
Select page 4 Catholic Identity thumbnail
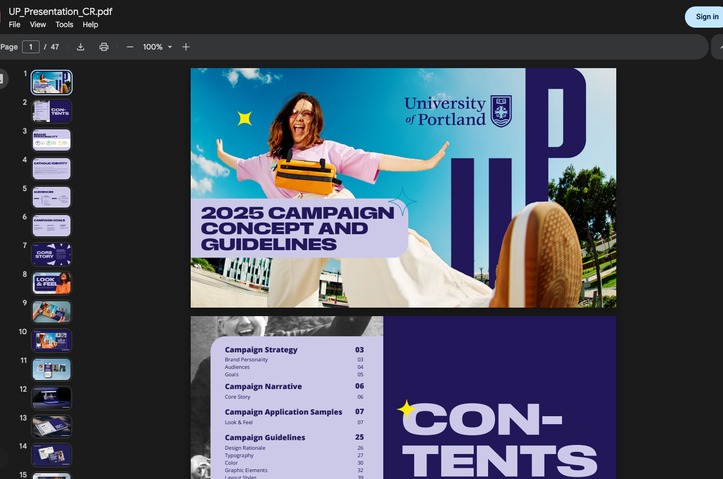click(52, 169)
